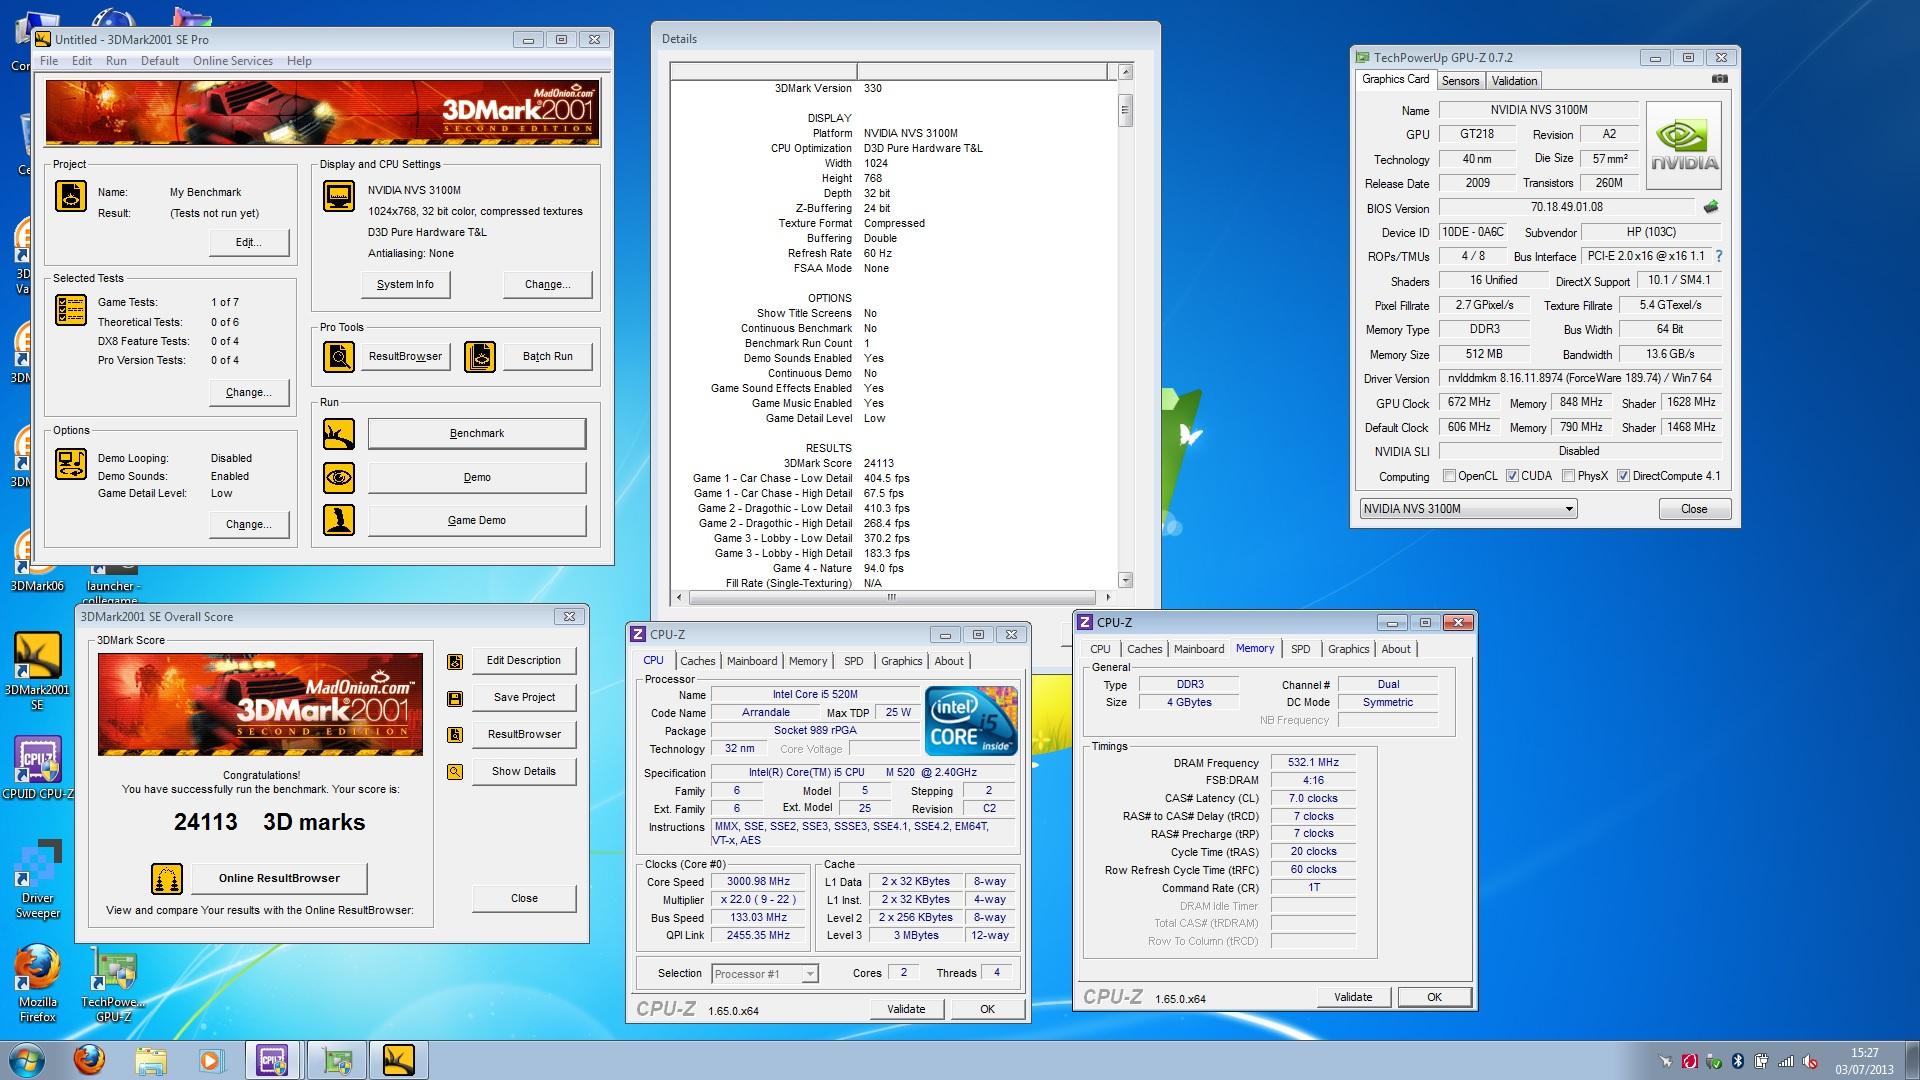This screenshot has width=1920, height=1080.
Task: Click the Bus Interface question mark icon
Action: click(x=1719, y=256)
